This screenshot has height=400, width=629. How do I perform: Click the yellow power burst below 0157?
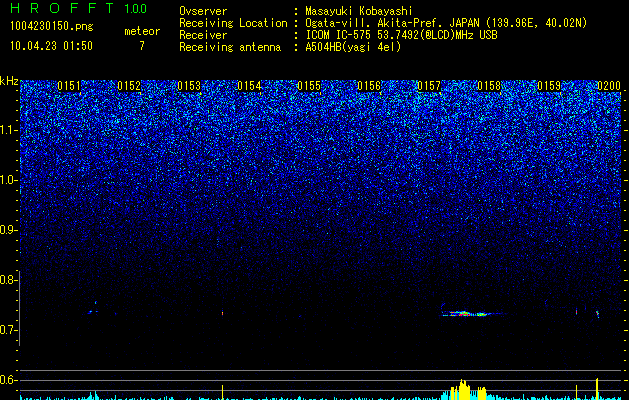point(468,390)
